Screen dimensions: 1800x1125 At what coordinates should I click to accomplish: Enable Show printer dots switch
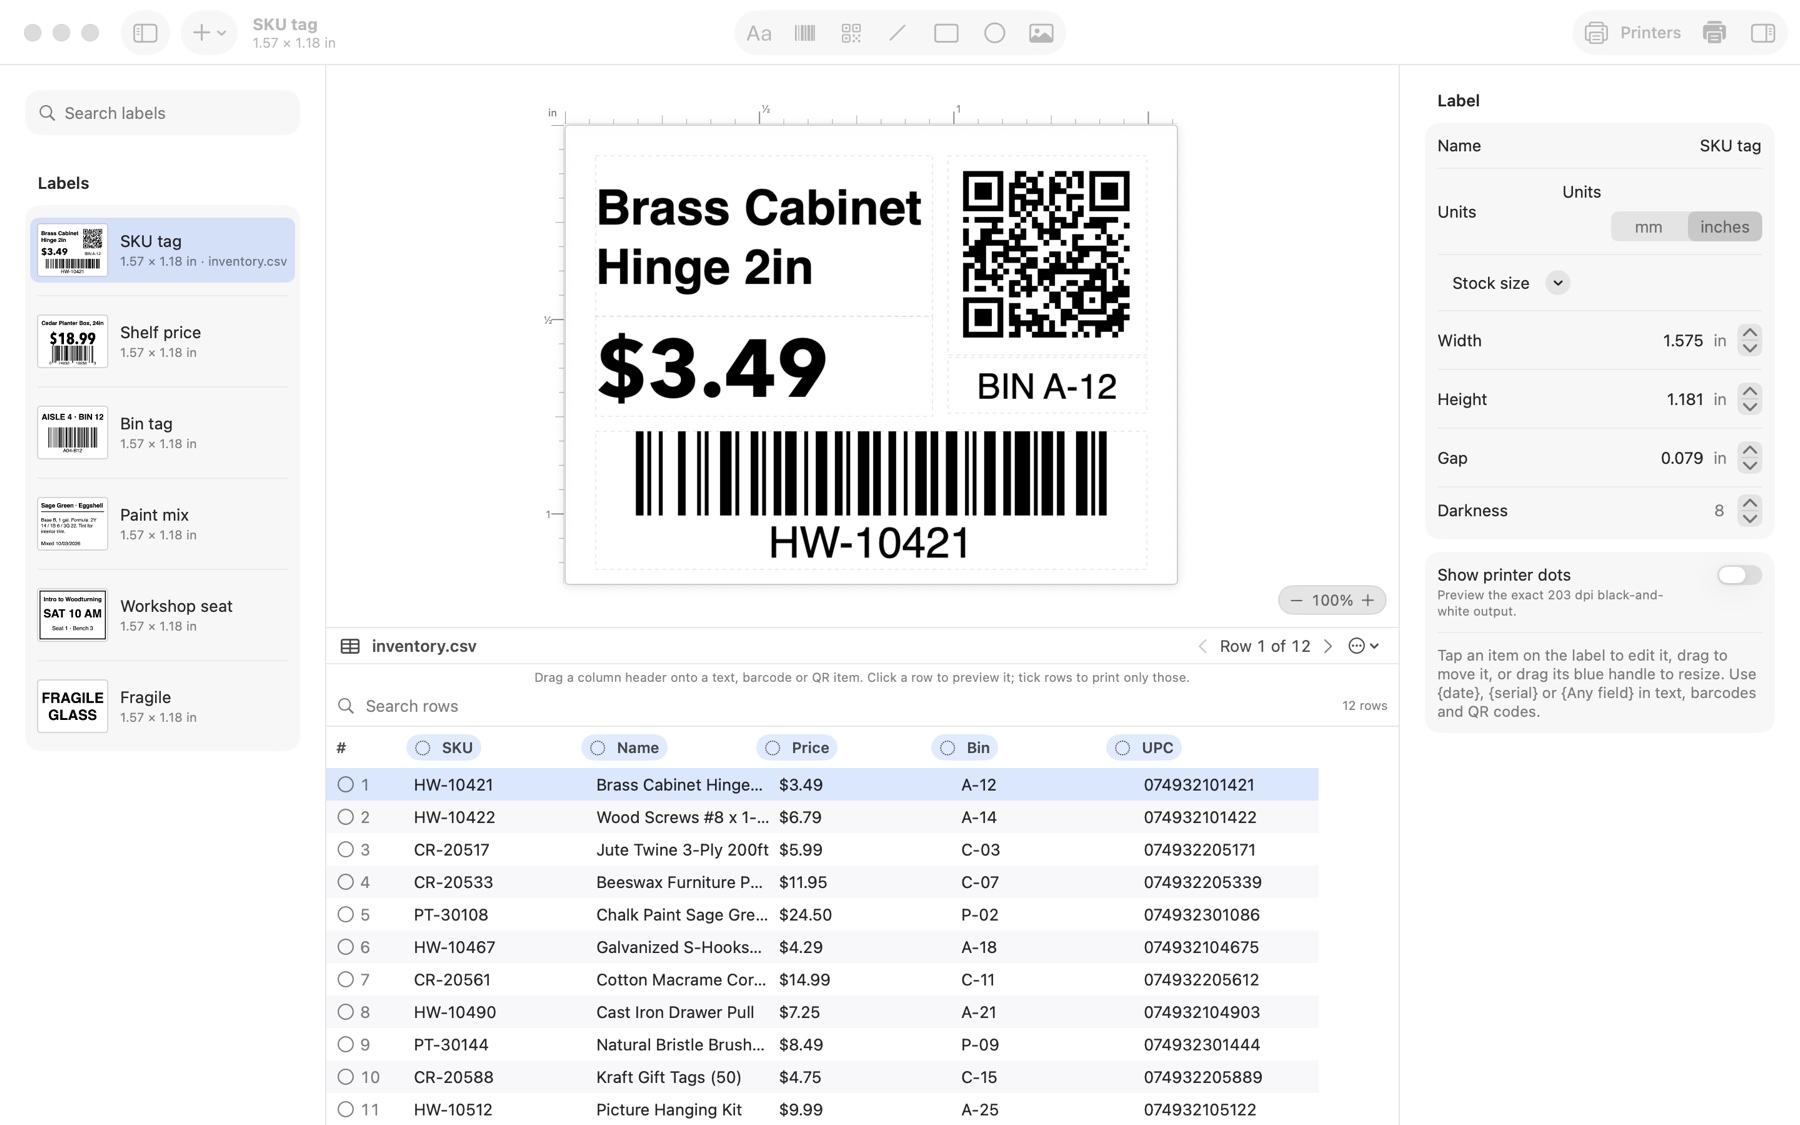pos(1739,575)
